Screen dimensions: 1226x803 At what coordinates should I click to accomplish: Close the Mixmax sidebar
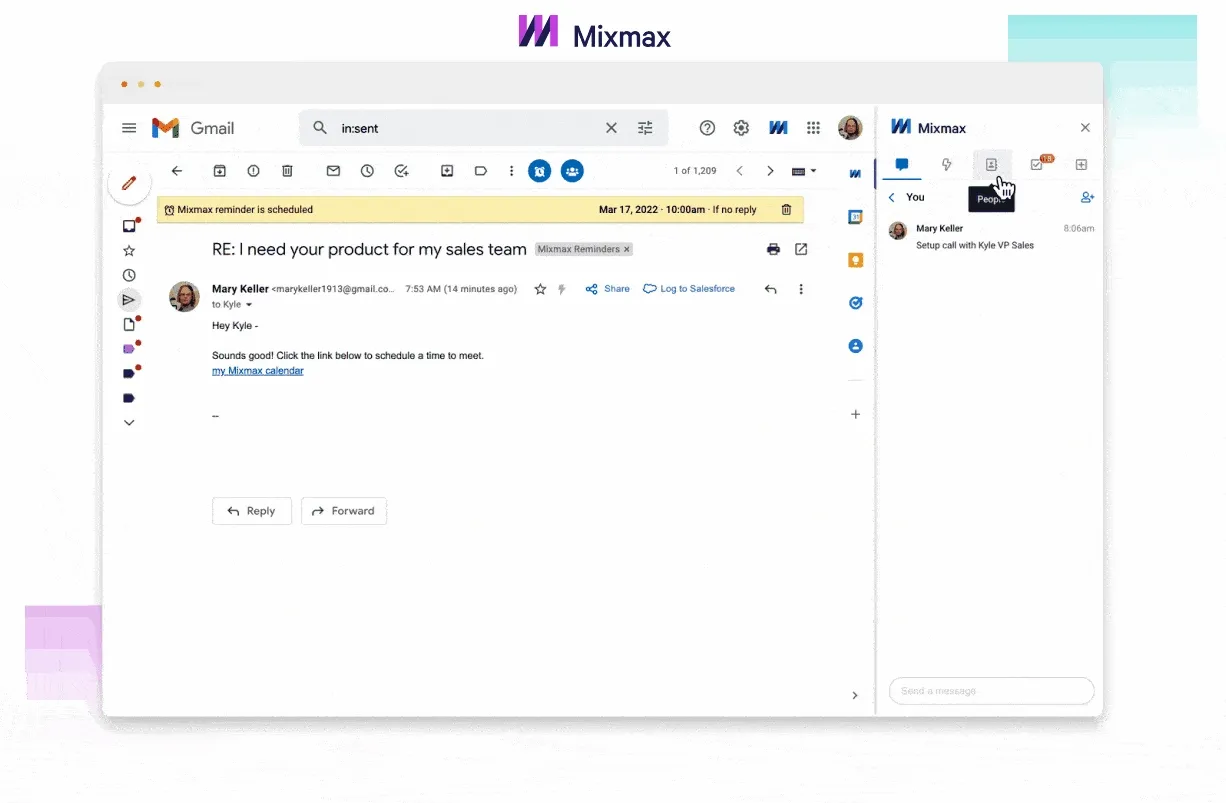tap(1085, 128)
